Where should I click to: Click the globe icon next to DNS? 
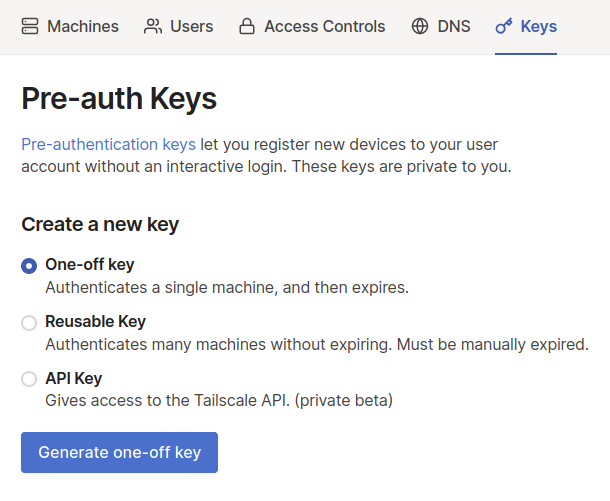pos(420,27)
